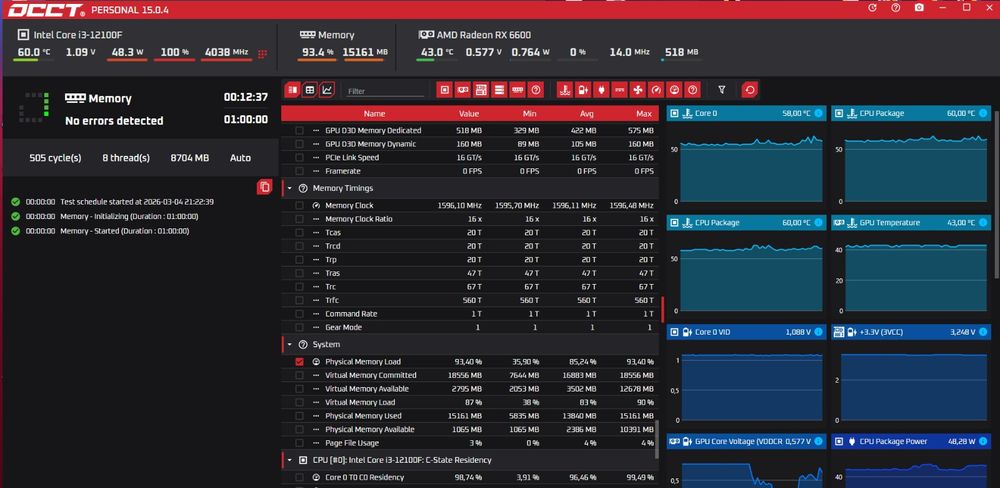
Task: Sort by the Avg column header
Action: click(587, 114)
